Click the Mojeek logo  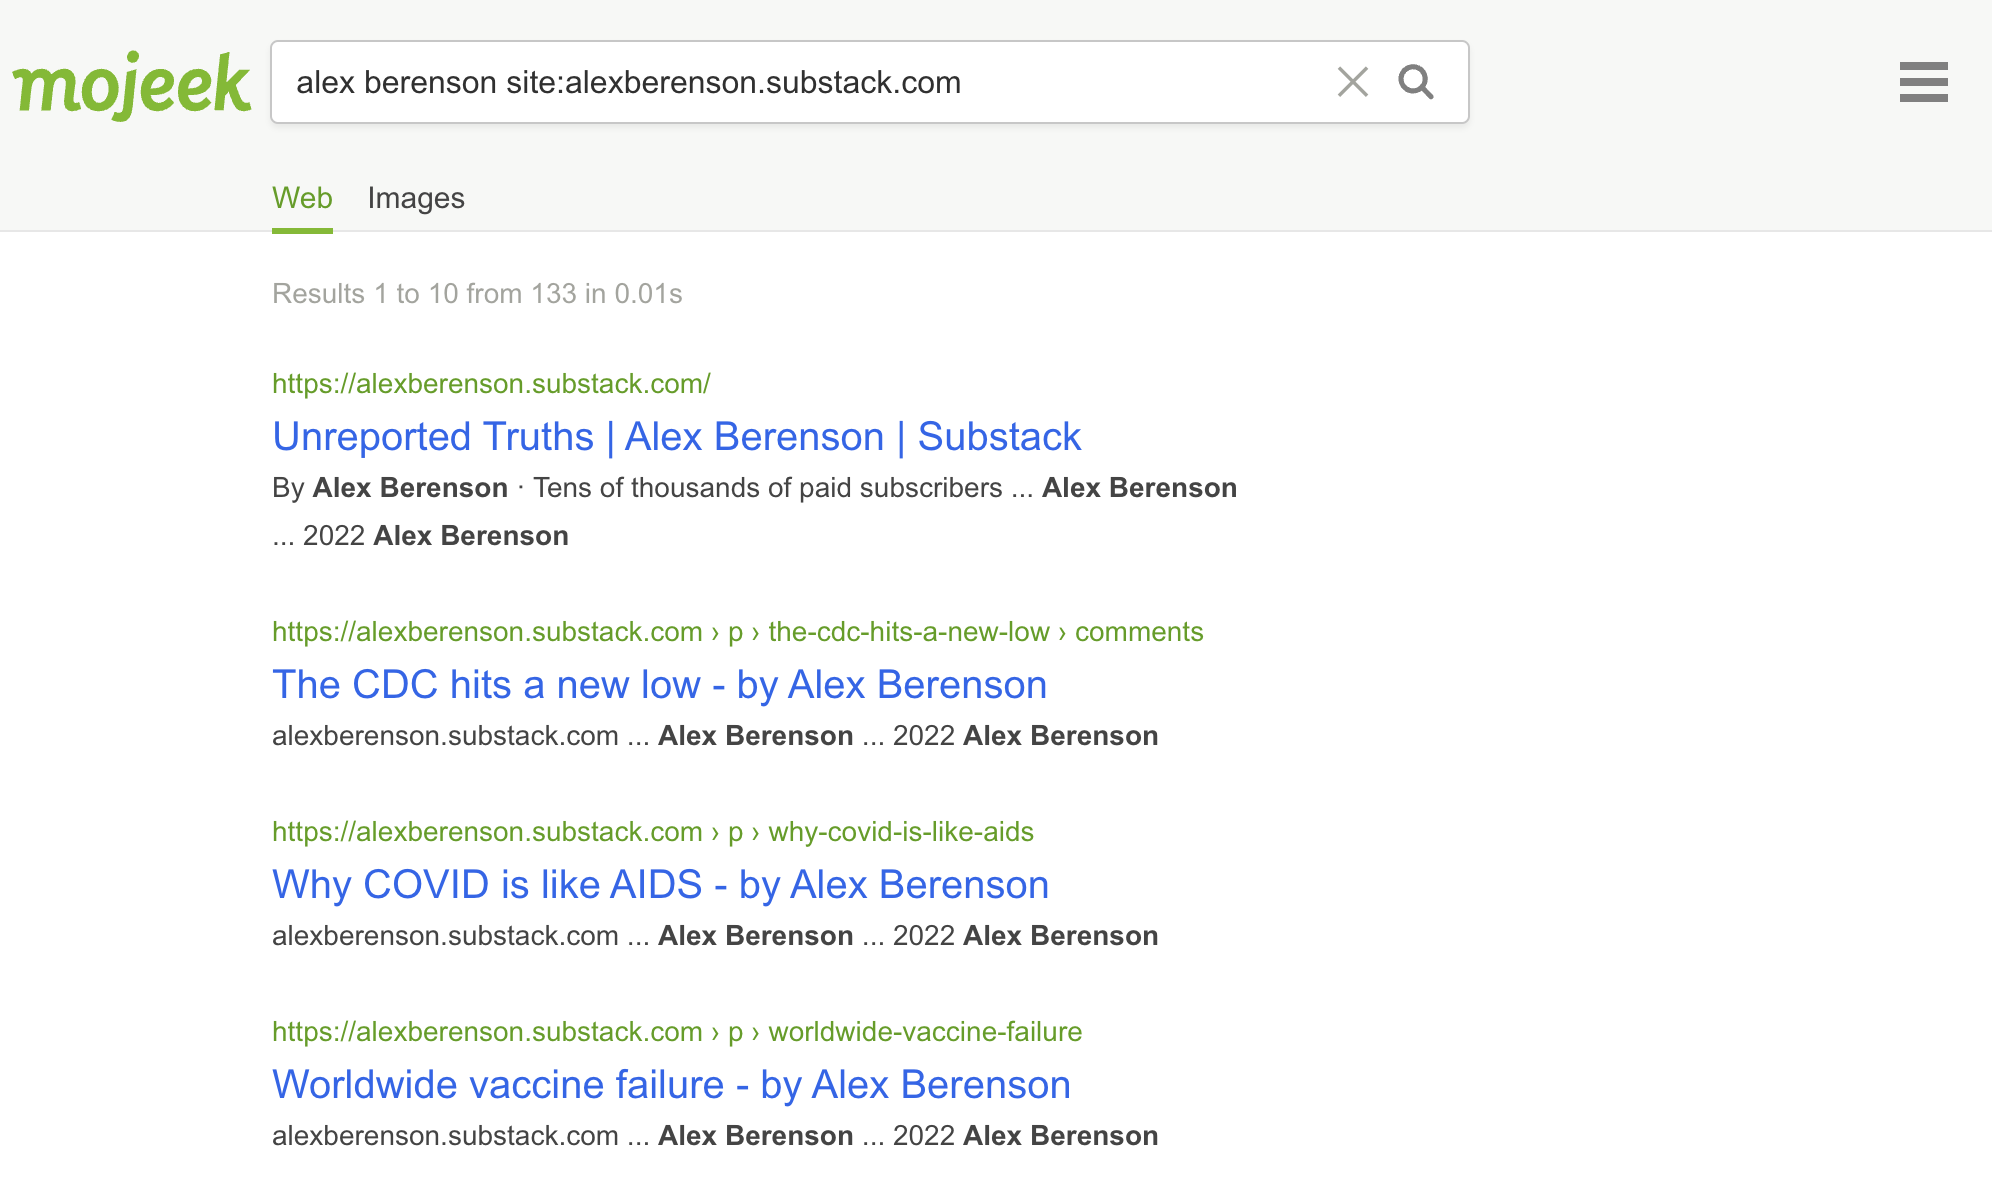click(x=131, y=85)
